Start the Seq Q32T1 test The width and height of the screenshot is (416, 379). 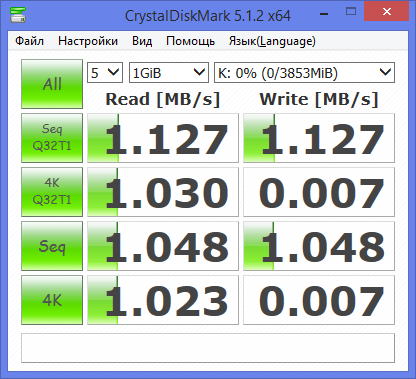[x=52, y=138]
